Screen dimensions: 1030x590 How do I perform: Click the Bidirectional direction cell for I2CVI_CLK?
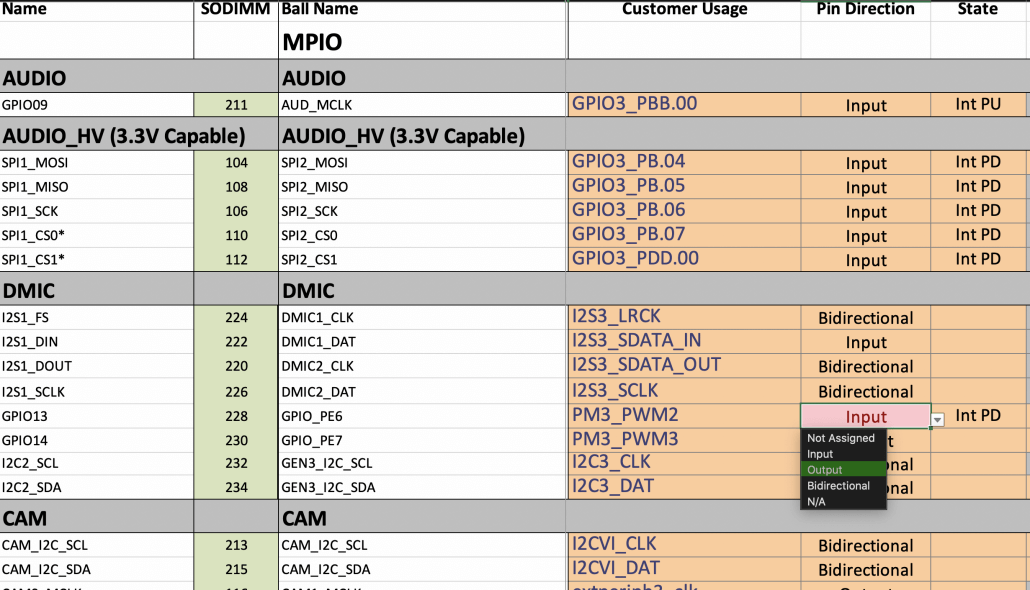pyautogui.click(x=866, y=545)
